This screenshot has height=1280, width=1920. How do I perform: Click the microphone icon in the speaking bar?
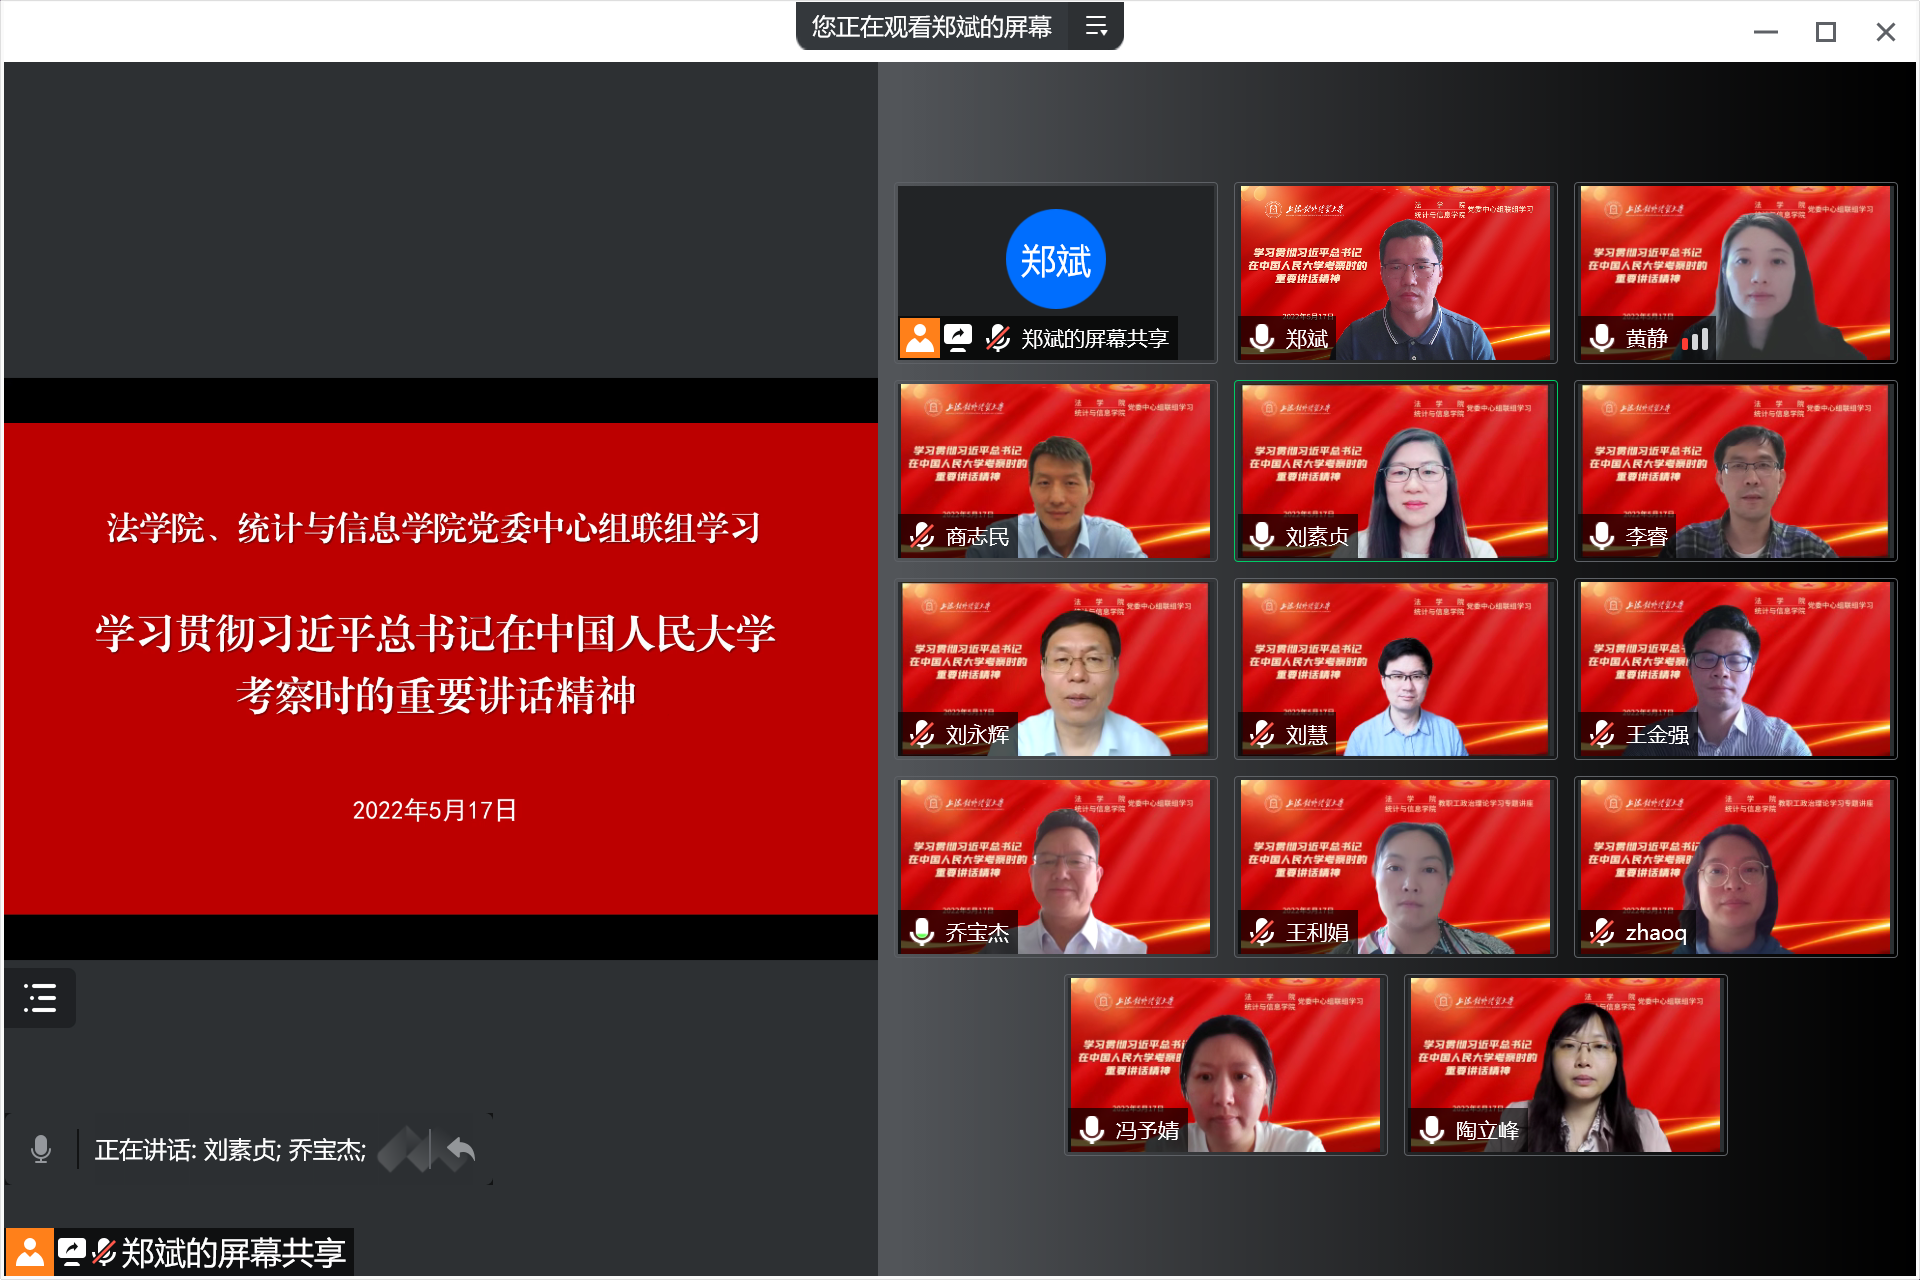click(41, 1149)
